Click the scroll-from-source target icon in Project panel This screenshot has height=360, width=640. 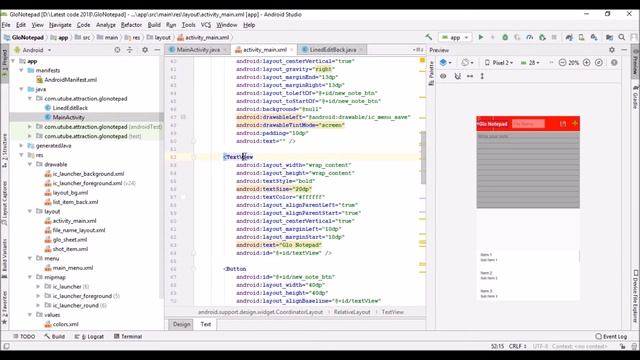pos(117,50)
